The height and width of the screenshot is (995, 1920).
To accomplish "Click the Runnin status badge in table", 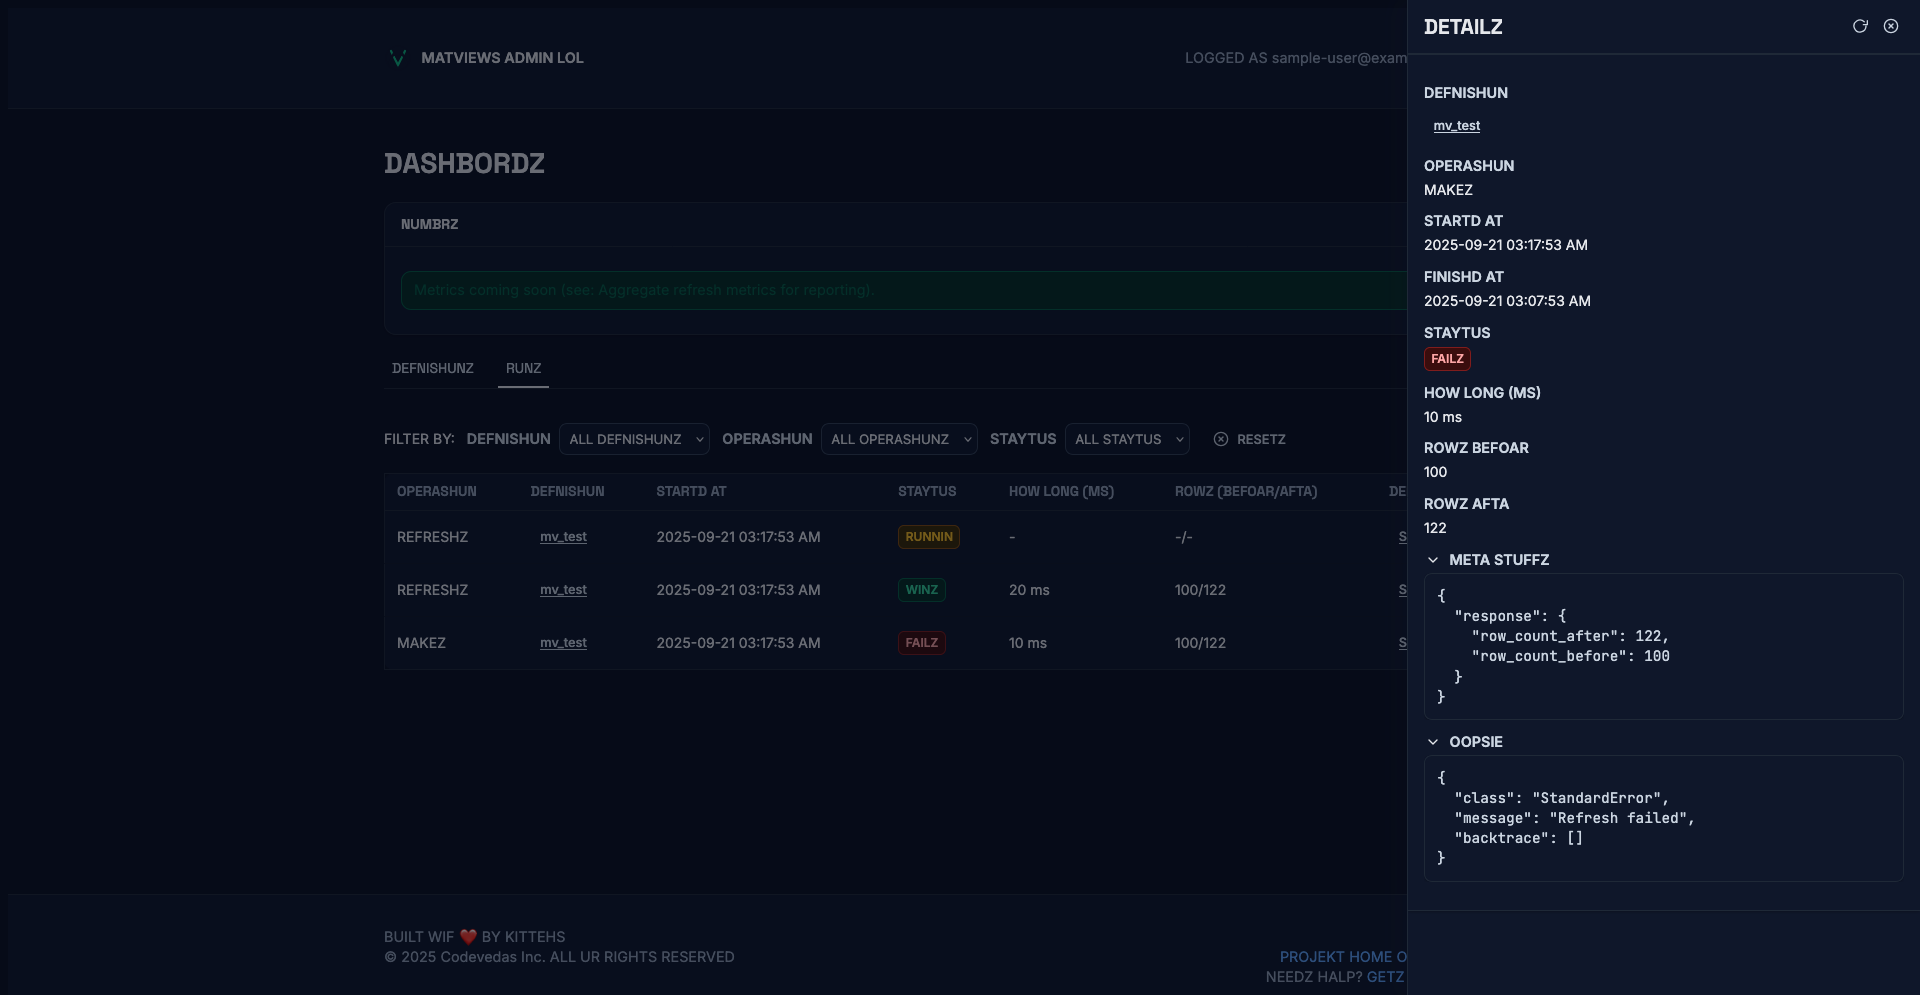I will point(928,537).
